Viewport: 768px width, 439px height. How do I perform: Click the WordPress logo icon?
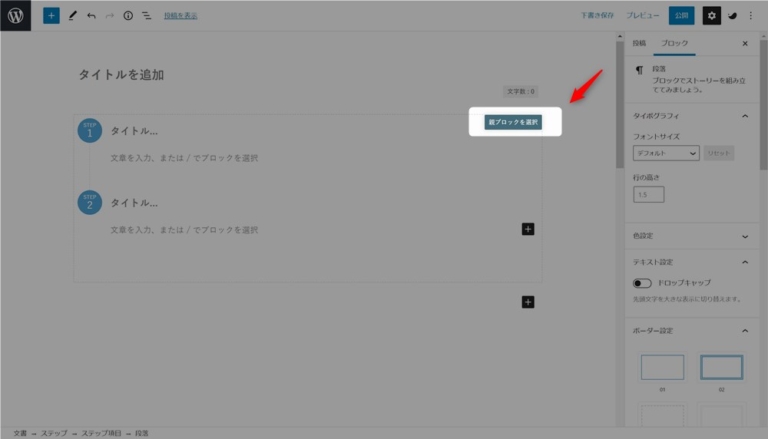coord(16,16)
